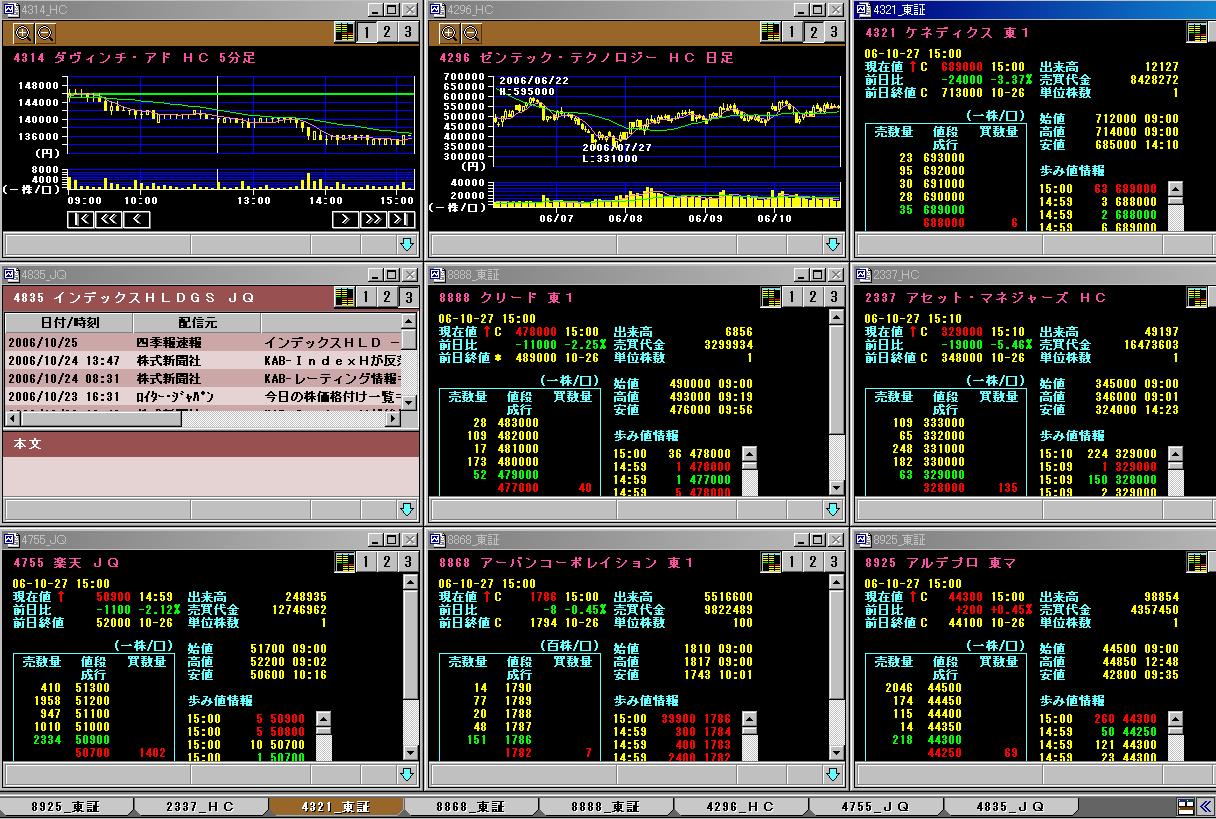Open the order board icon in 2337 アセット・マネジャーズ window
1216x819 pixels.
click(x=1196, y=297)
